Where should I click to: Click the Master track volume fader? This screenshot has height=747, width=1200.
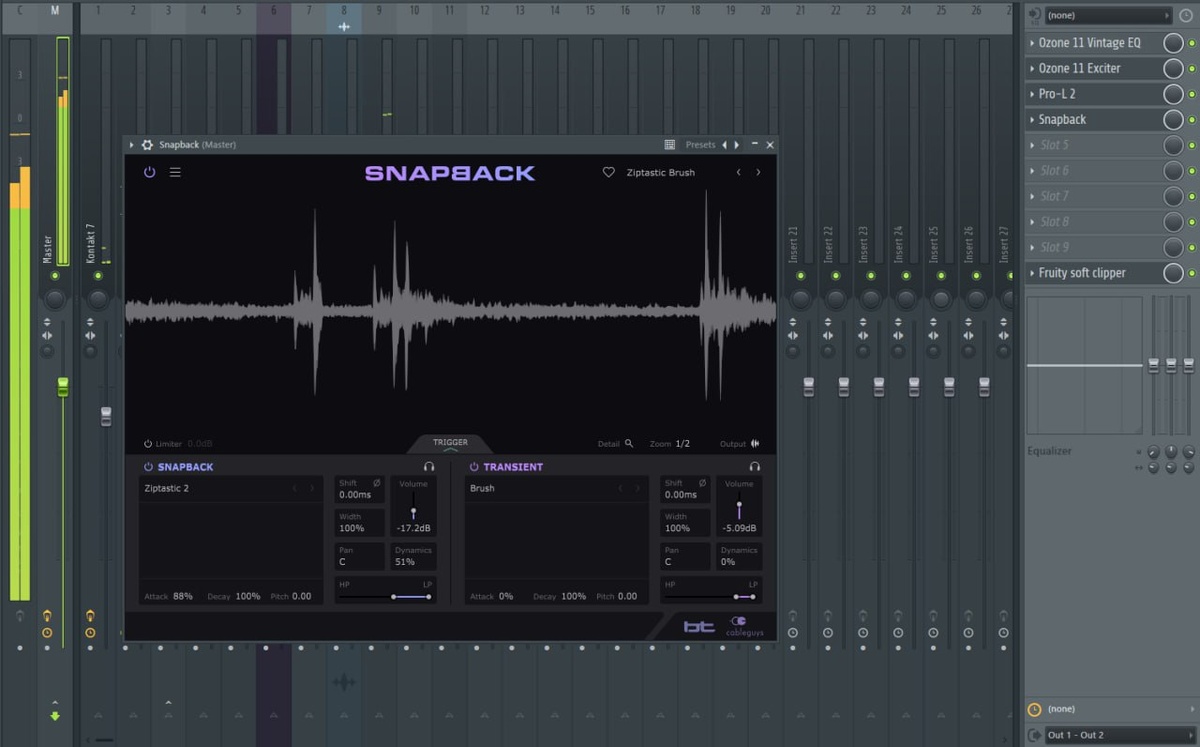(63, 387)
